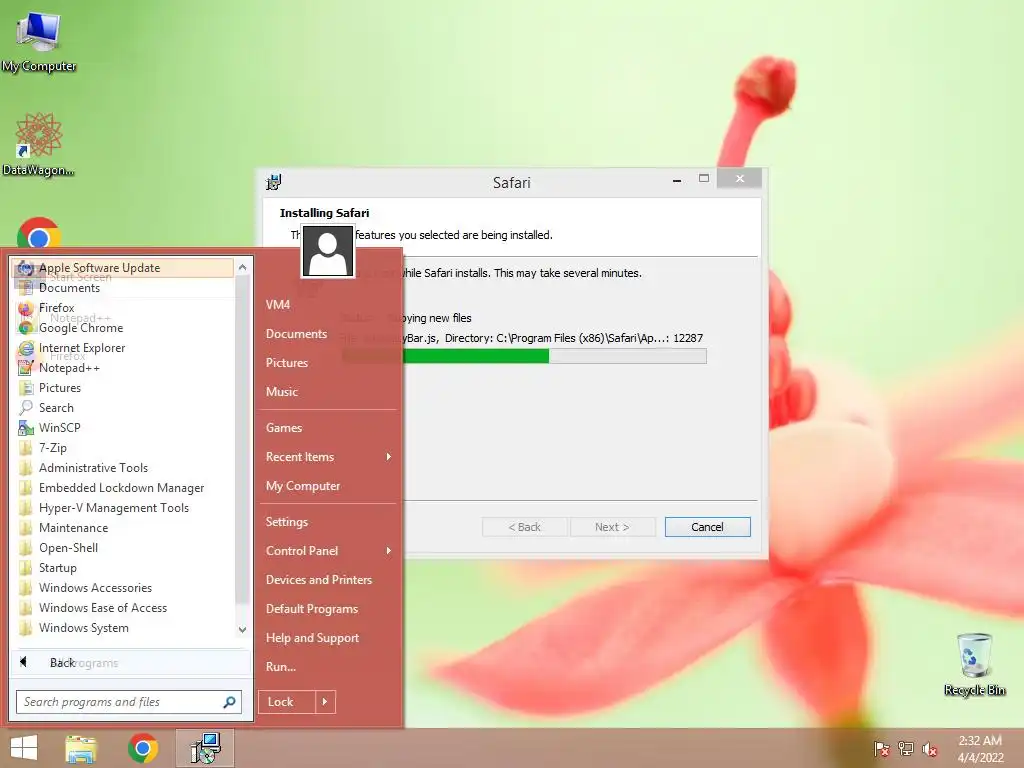The width and height of the screenshot is (1024, 768).
Task: Click the Windows Start button on taskbar
Action: (24, 748)
